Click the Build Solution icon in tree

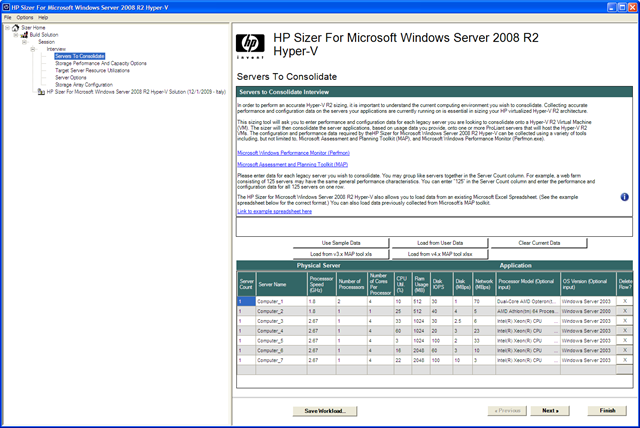click(x=25, y=34)
